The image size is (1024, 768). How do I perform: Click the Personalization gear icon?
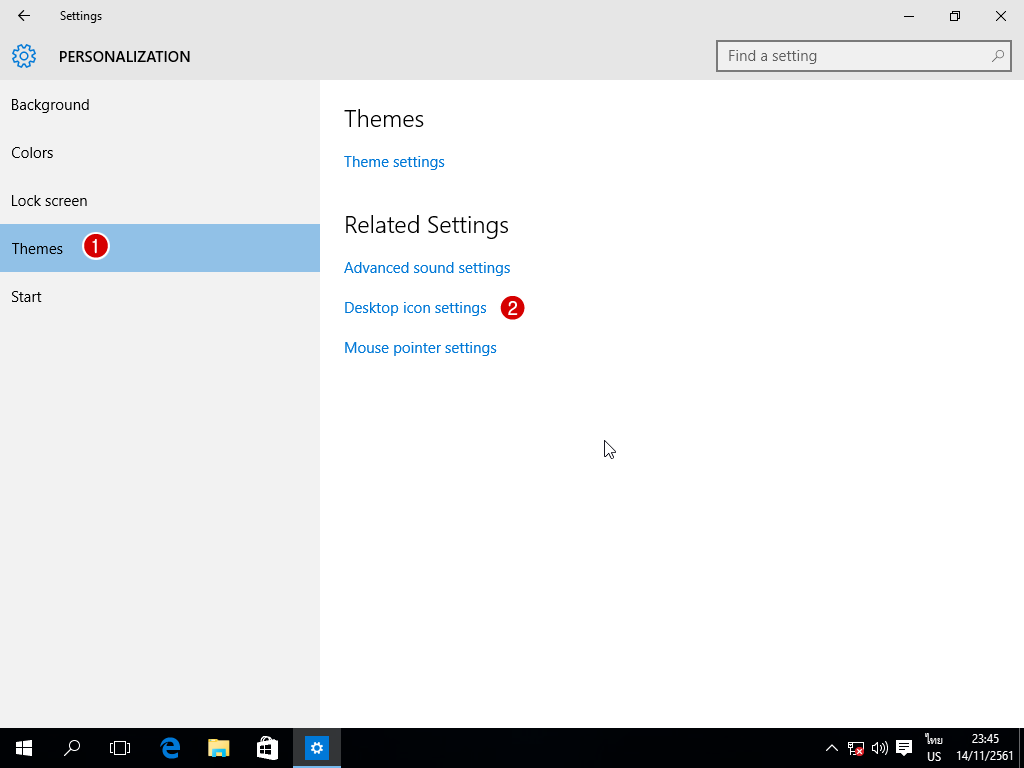24,56
